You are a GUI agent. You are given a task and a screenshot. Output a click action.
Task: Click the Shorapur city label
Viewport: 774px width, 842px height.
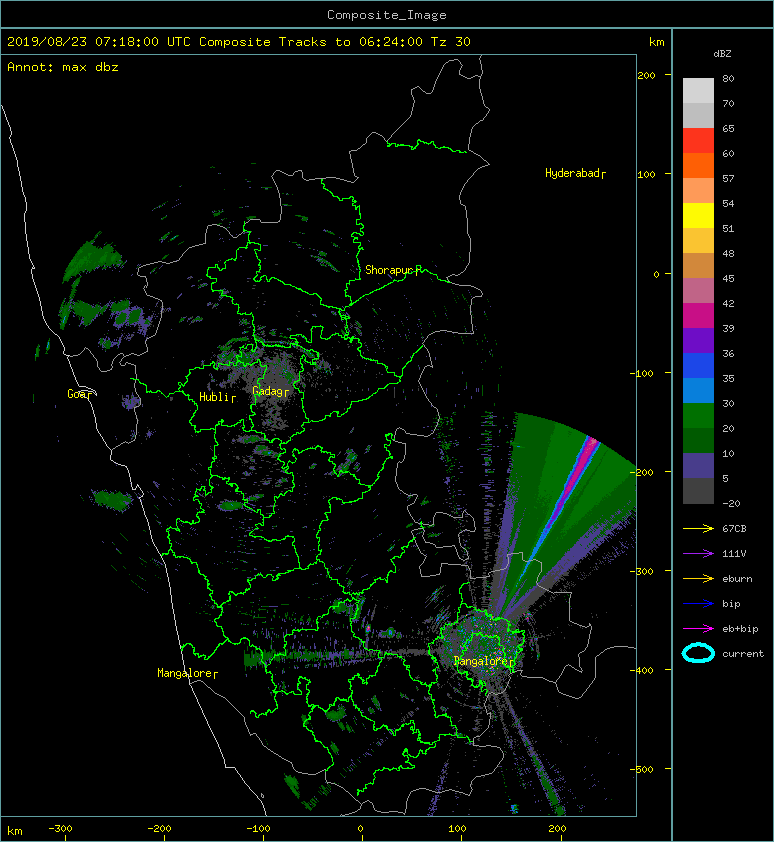click(391, 270)
